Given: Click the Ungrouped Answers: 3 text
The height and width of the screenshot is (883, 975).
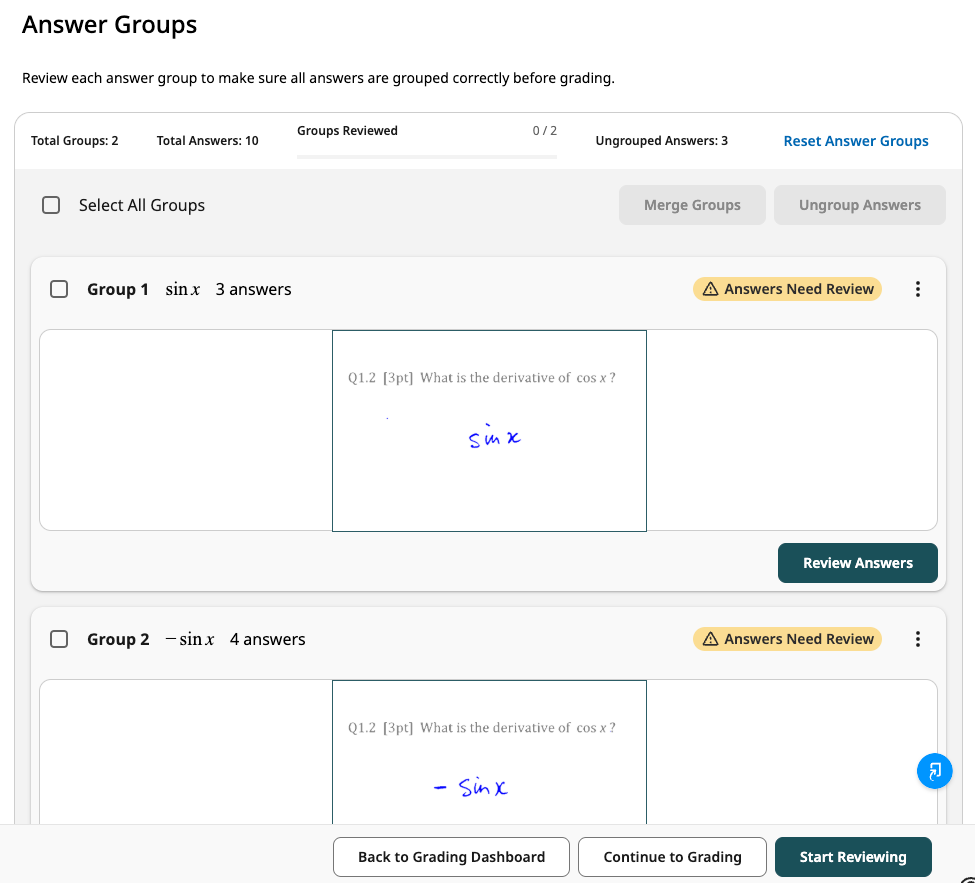Looking at the screenshot, I should [662, 141].
